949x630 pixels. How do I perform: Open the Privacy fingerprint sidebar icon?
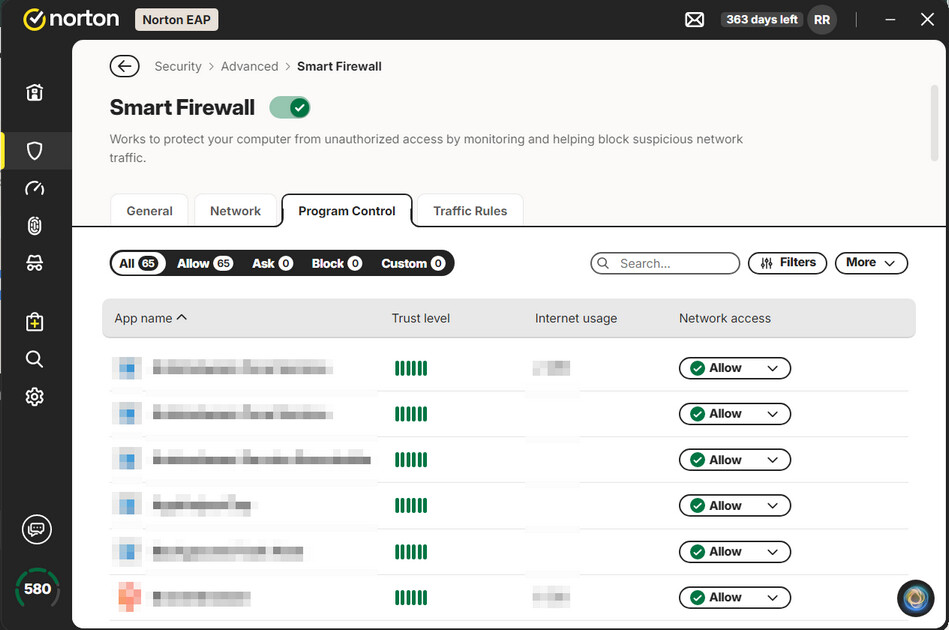(34, 226)
